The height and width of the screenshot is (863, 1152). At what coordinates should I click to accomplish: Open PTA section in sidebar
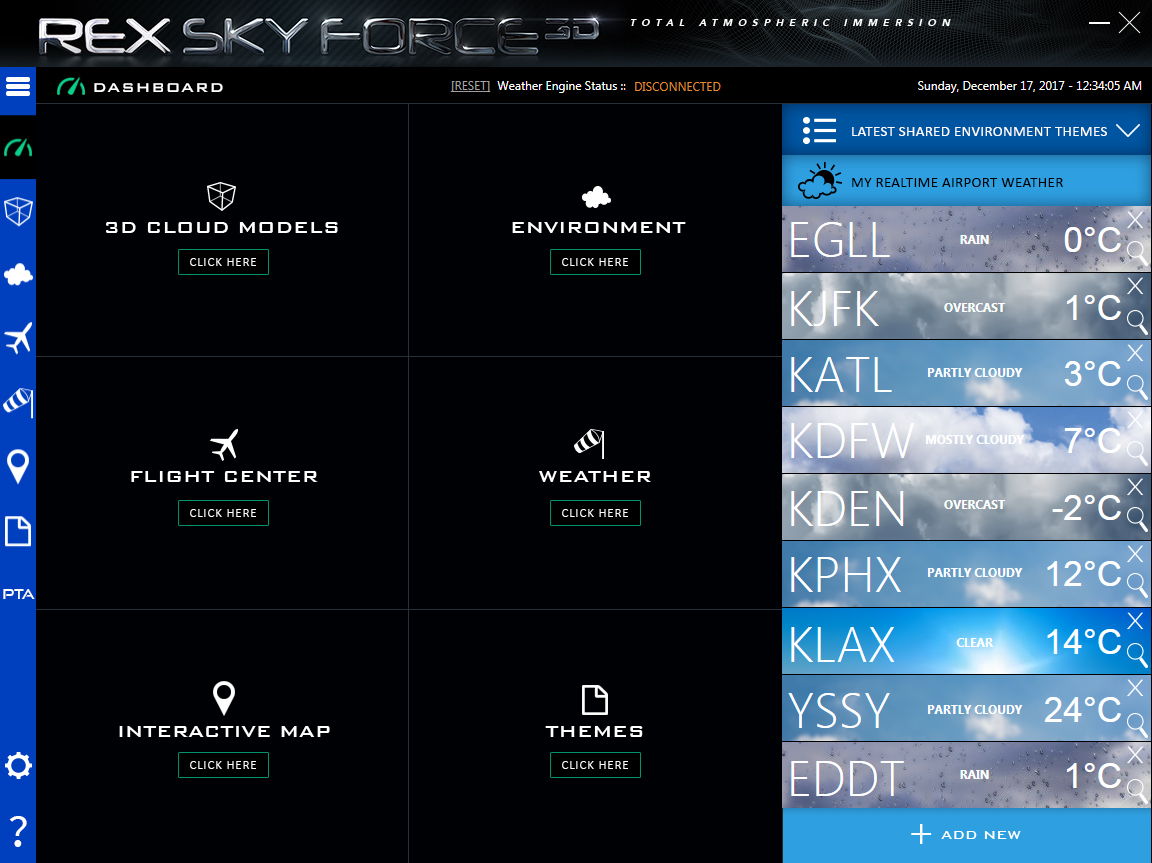point(18,593)
